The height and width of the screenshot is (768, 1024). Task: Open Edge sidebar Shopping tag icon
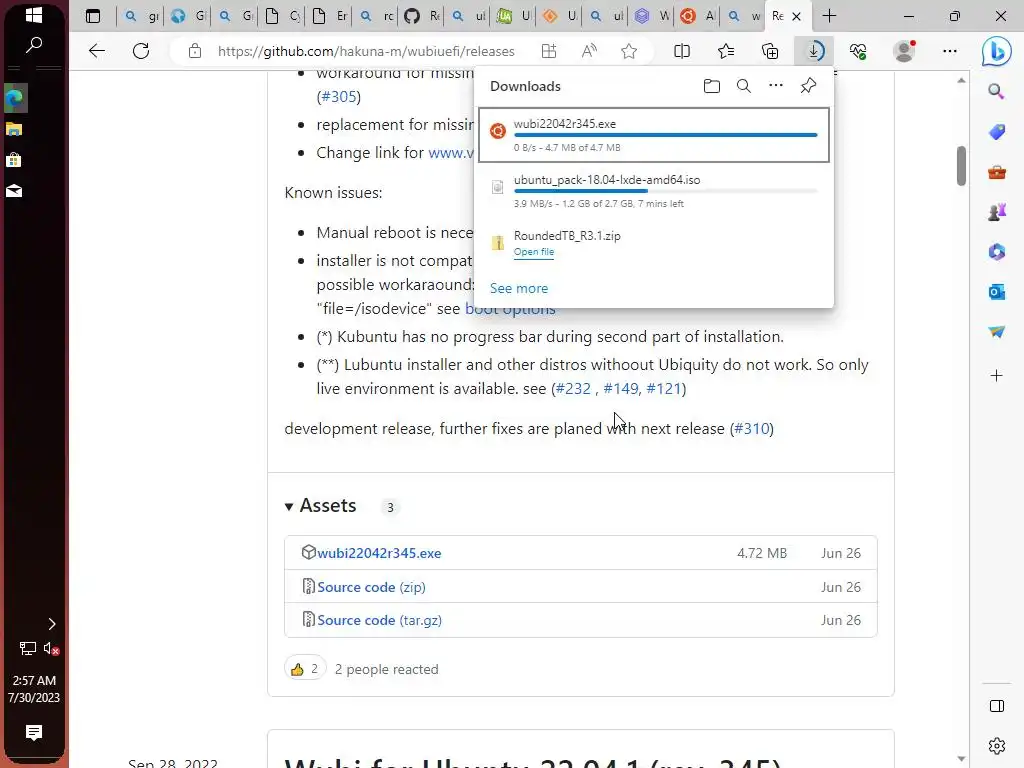(997, 132)
